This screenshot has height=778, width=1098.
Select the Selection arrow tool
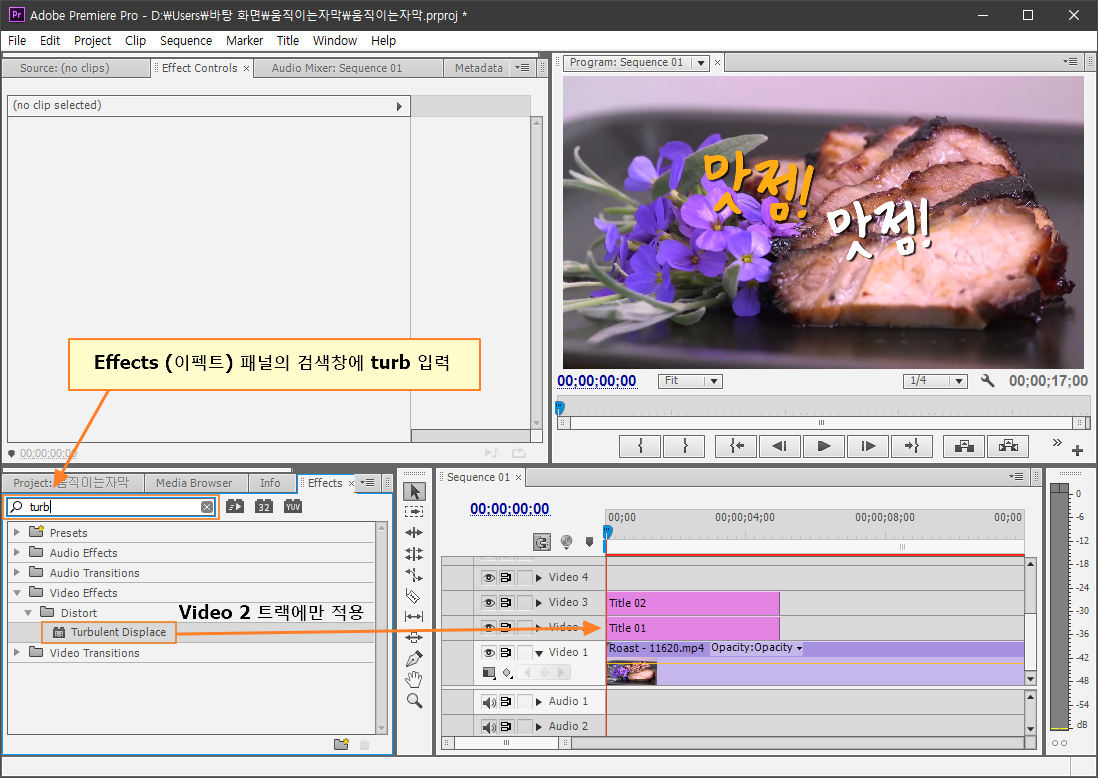click(414, 492)
